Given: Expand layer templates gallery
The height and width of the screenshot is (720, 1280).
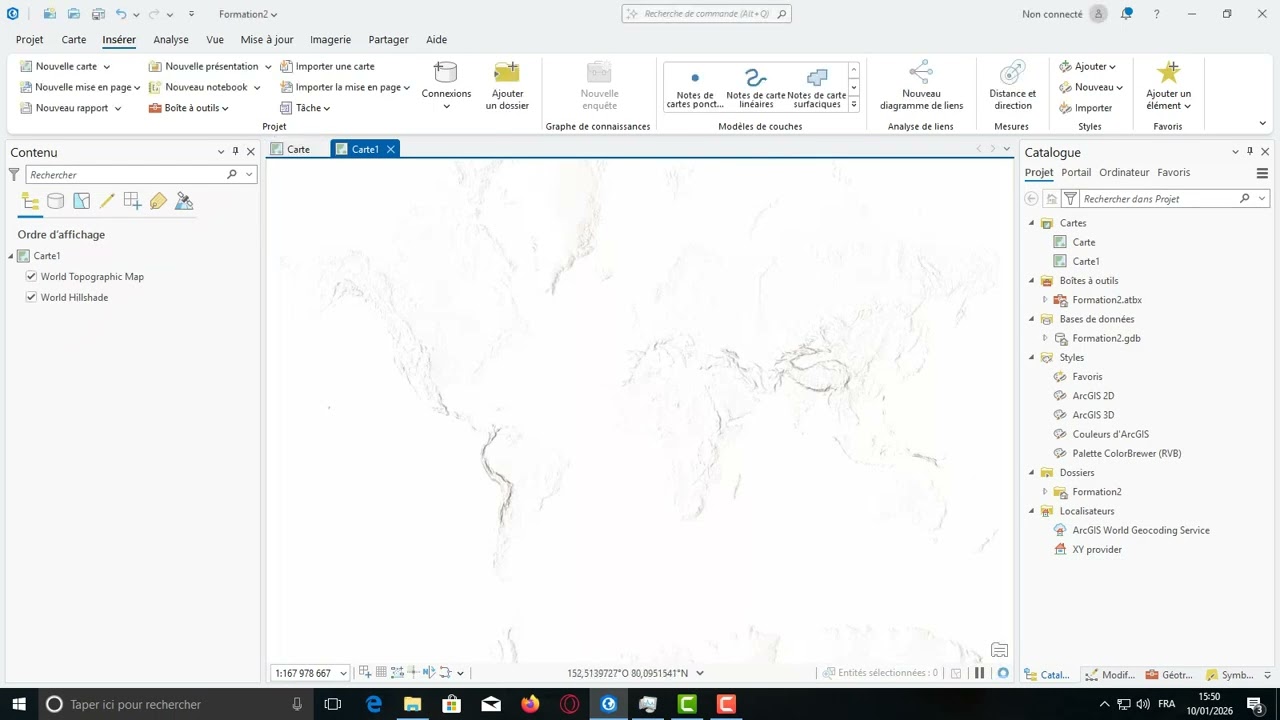Looking at the screenshot, I should click(x=854, y=104).
